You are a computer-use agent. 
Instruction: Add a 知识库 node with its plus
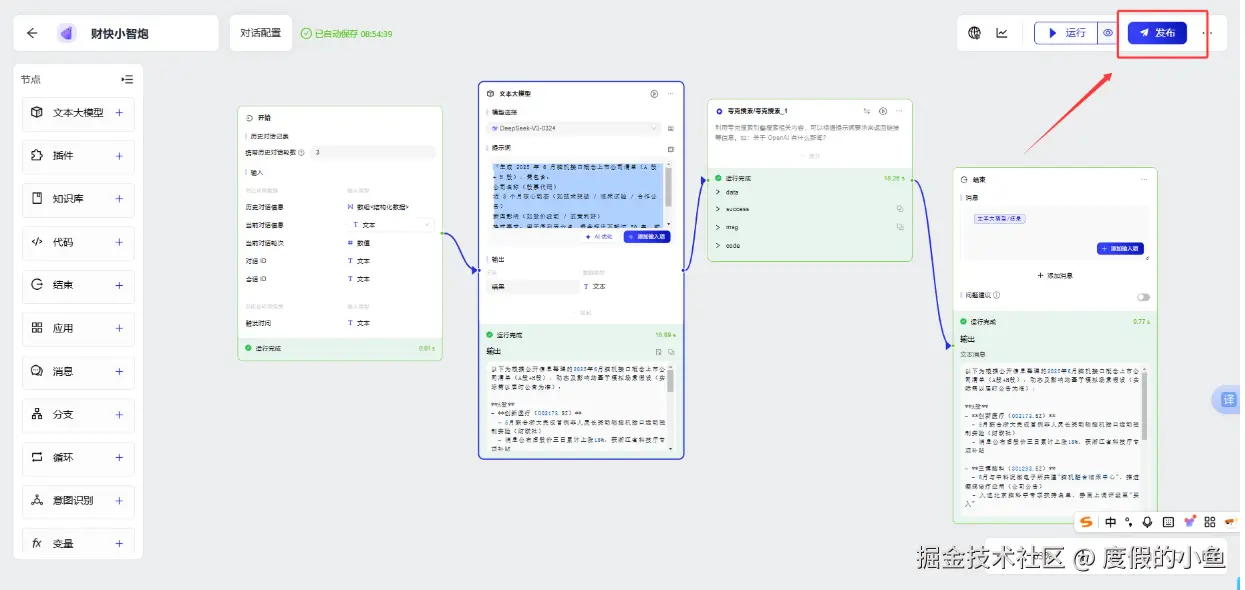pos(119,199)
